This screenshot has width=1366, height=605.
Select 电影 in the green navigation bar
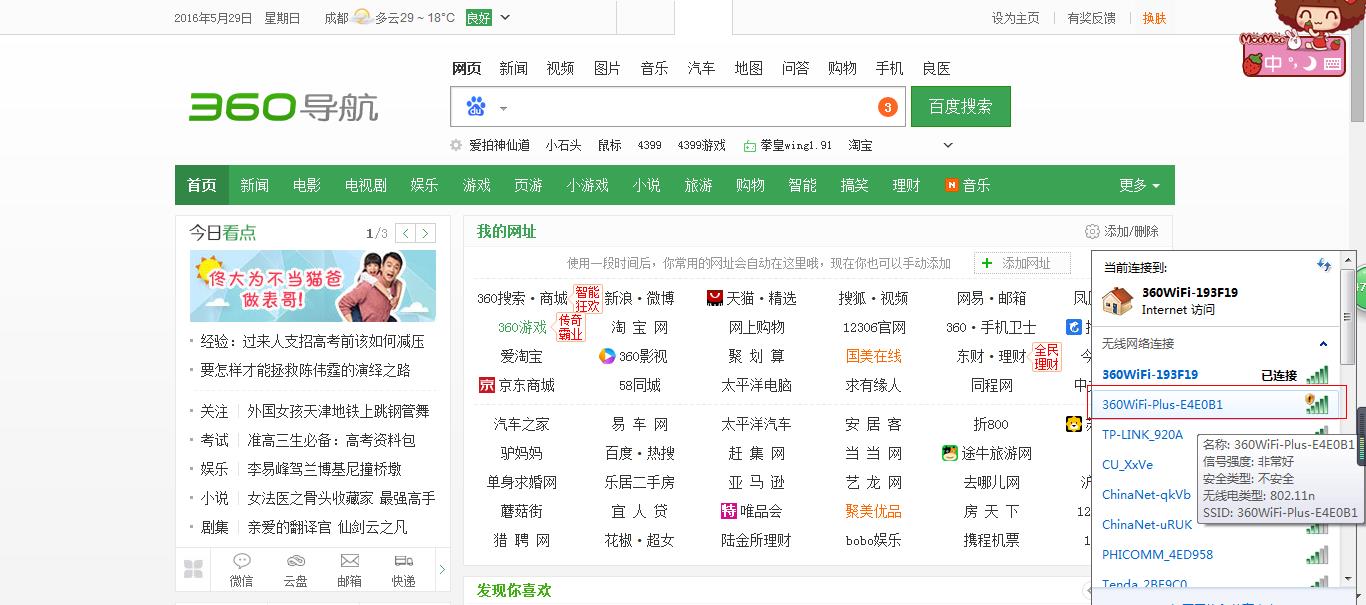point(306,185)
